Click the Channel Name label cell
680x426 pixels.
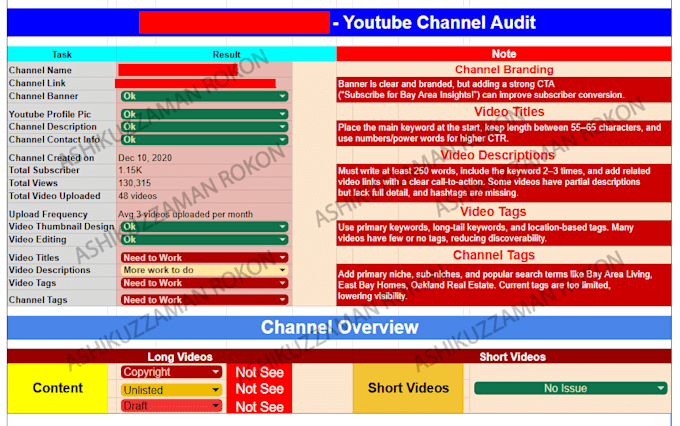coord(62,70)
